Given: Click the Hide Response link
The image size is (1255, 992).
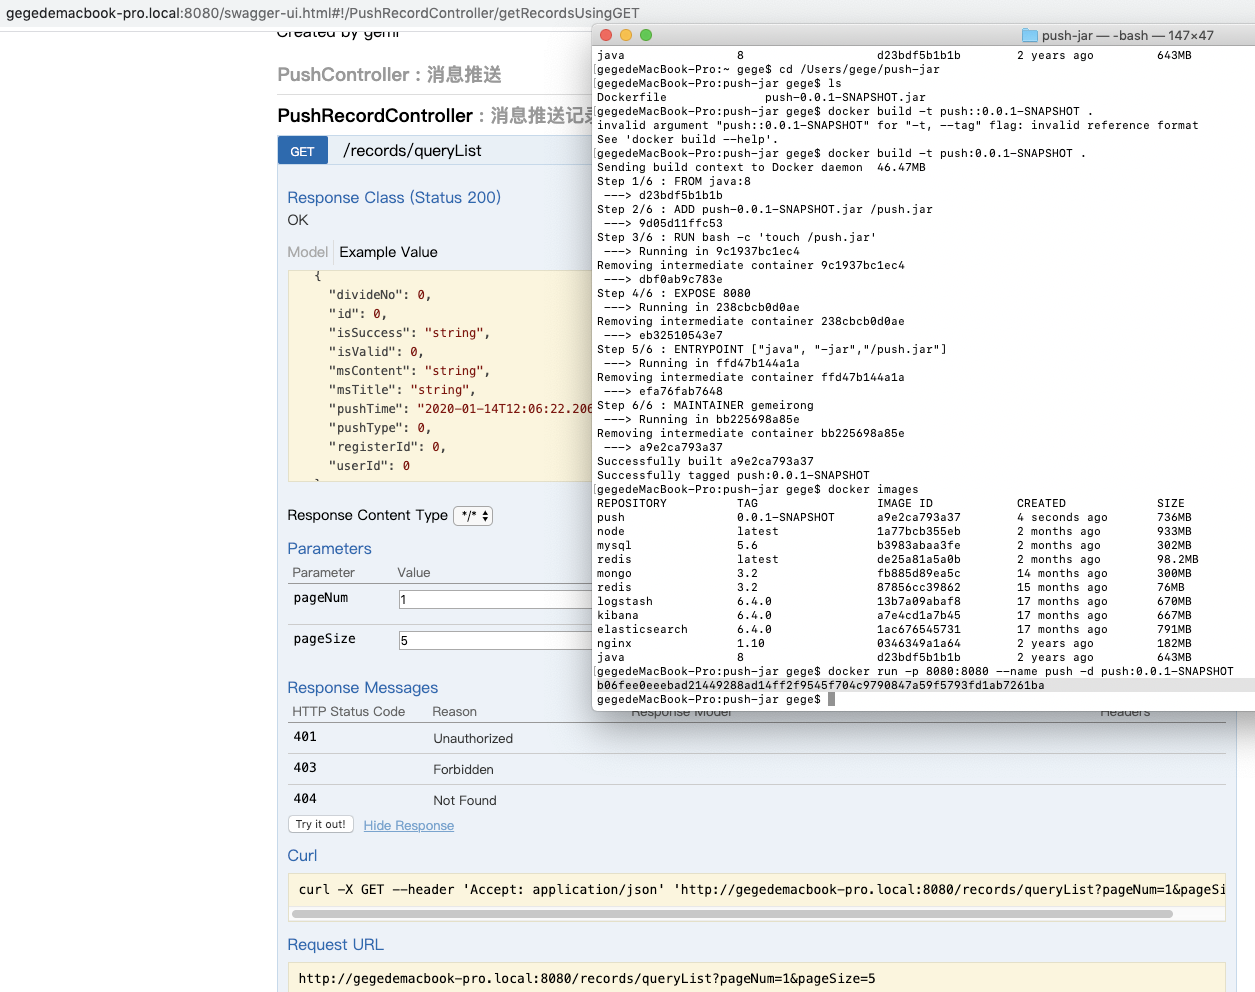Looking at the screenshot, I should pyautogui.click(x=409, y=826).
